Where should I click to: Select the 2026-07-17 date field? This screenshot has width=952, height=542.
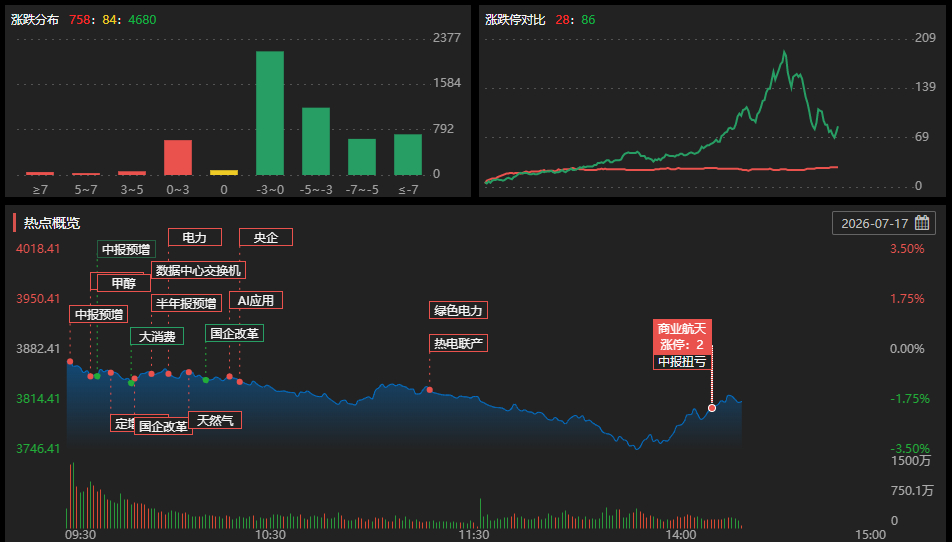click(x=883, y=223)
